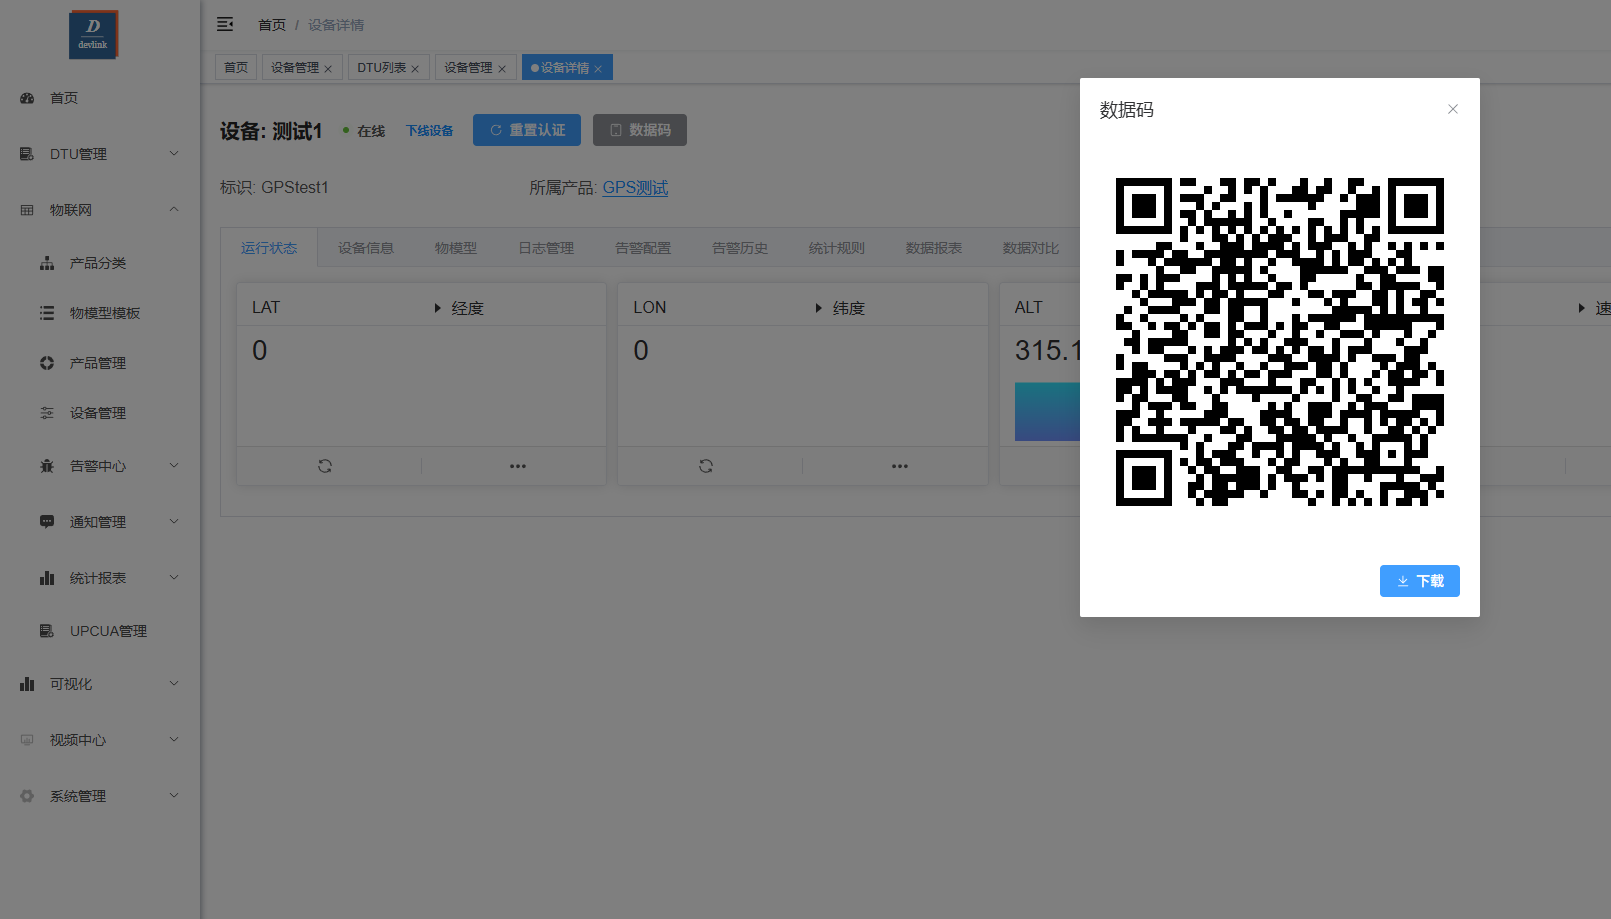
Task: Click the 通知管理 message icon
Action: [47, 522]
